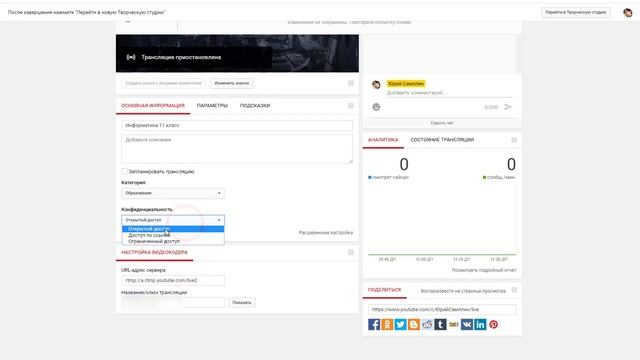
Task: Share the stream on VK
Action: 467,324
